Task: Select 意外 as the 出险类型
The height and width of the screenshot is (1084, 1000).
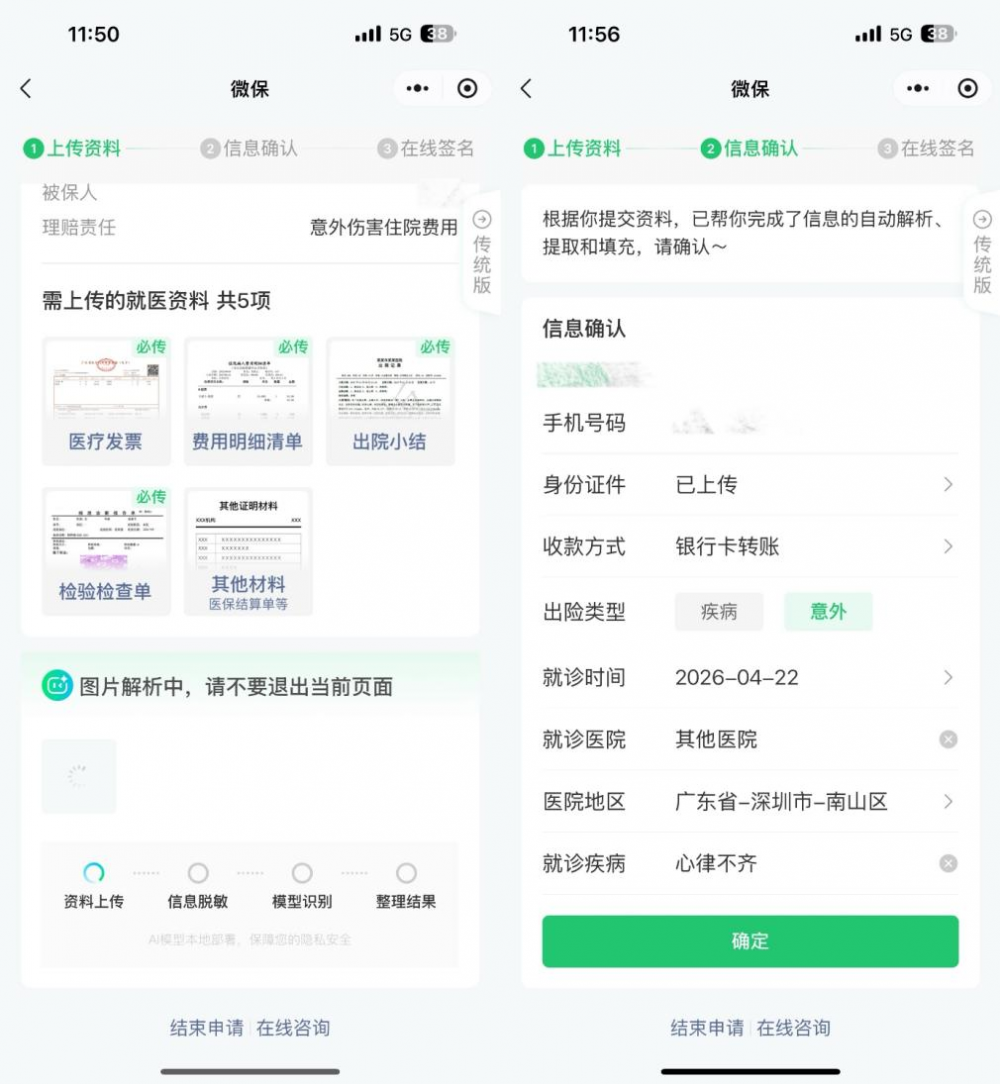Action: [828, 611]
